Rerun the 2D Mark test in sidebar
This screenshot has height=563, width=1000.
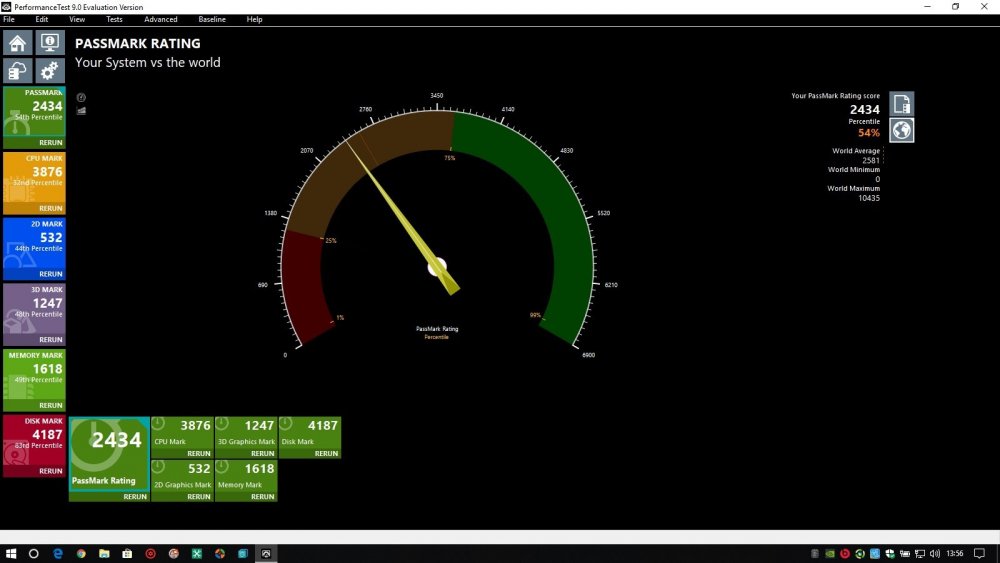(x=50, y=274)
